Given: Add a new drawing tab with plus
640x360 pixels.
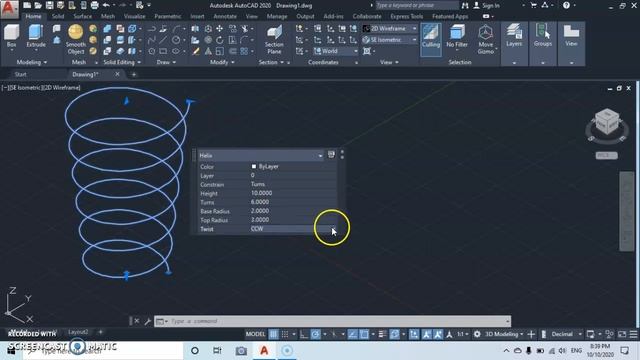Looking at the screenshot, I should pyautogui.click(x=133, y=74).
